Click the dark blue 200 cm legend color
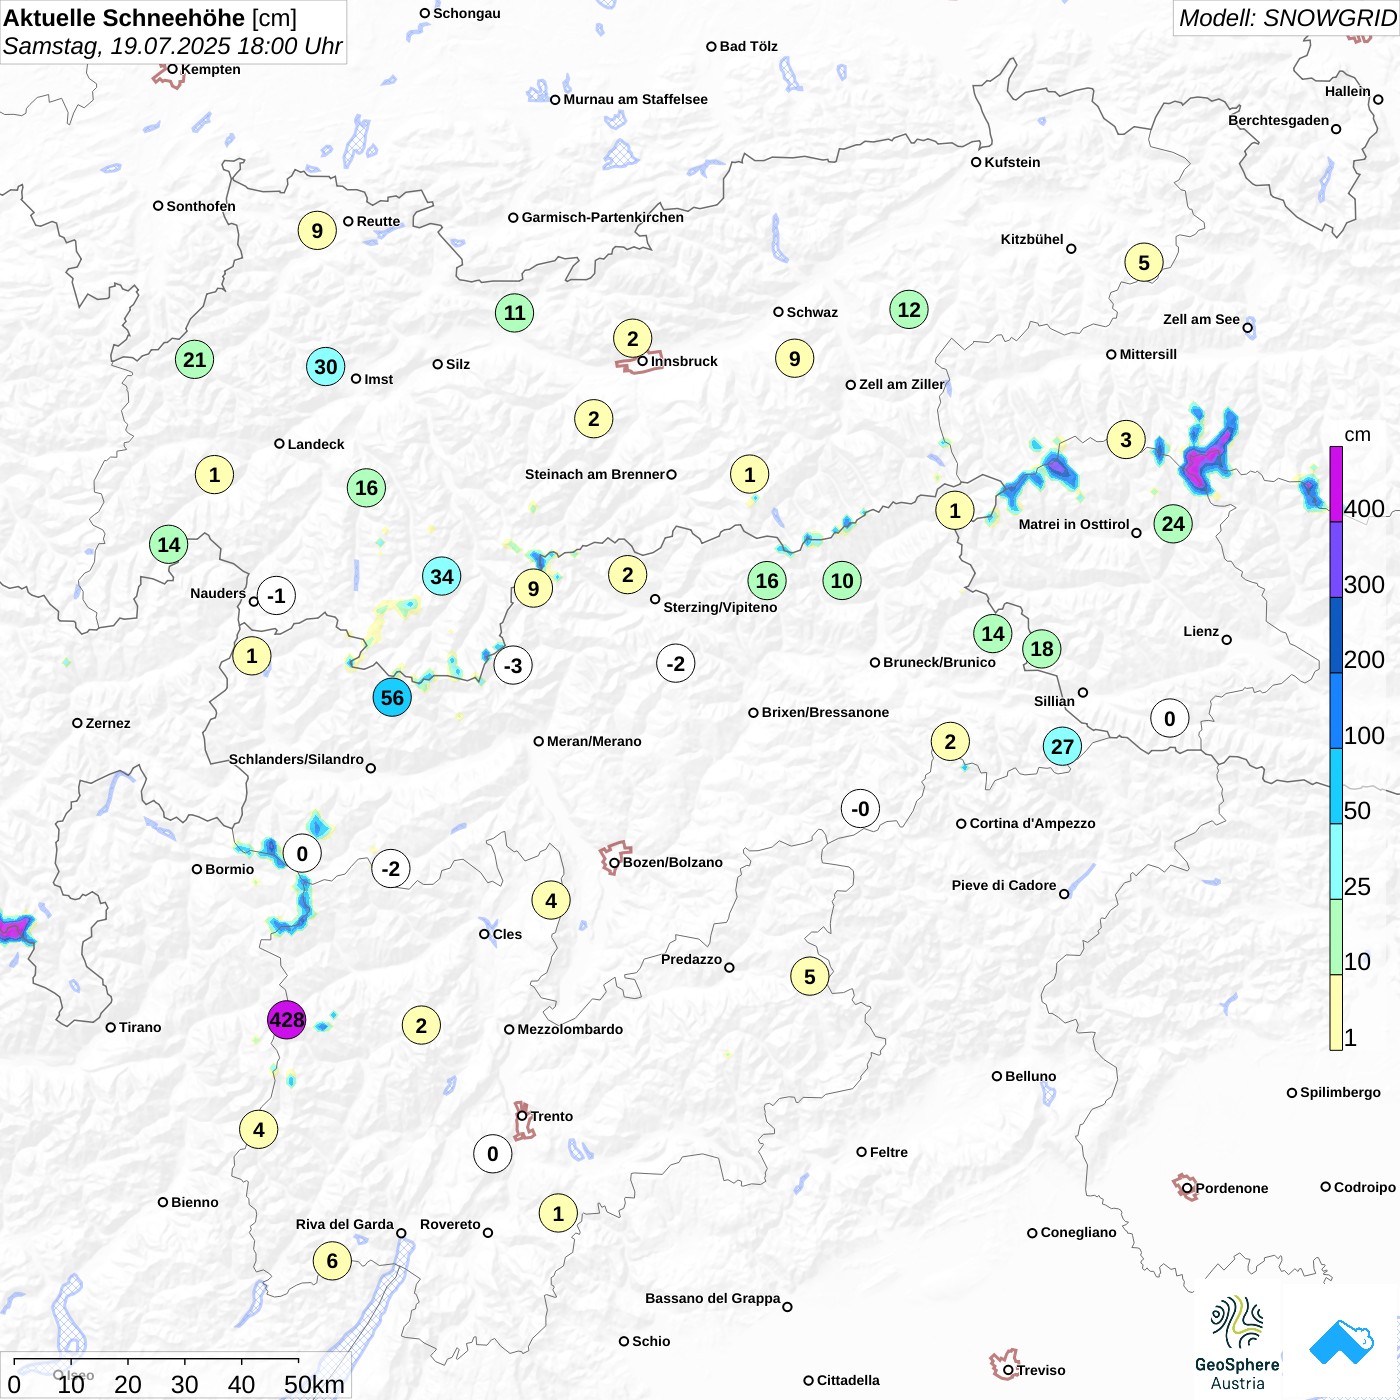Viewport: 1400px width, 1400px height. pyautogui.click(x=1336, y=635)
